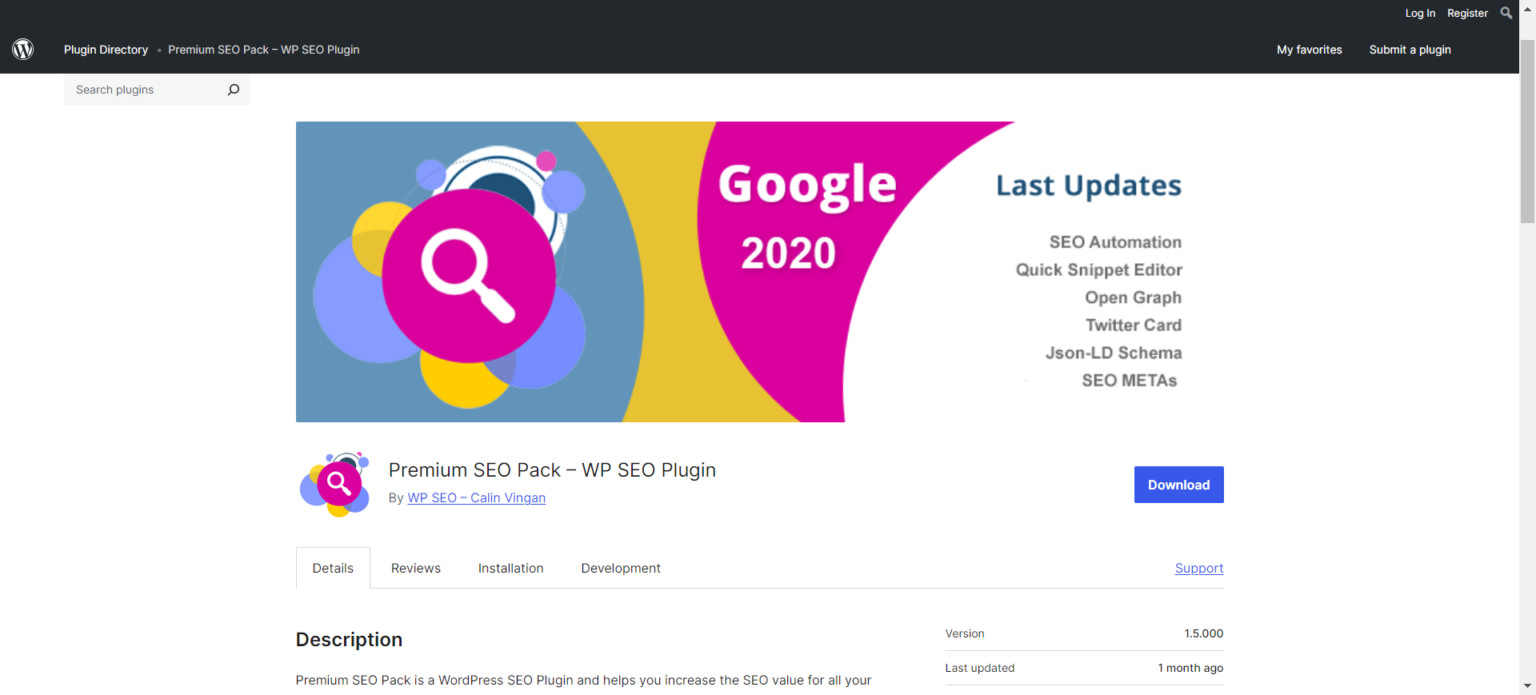Download the Premium SEO Pack plugin

coord(1178,484)
